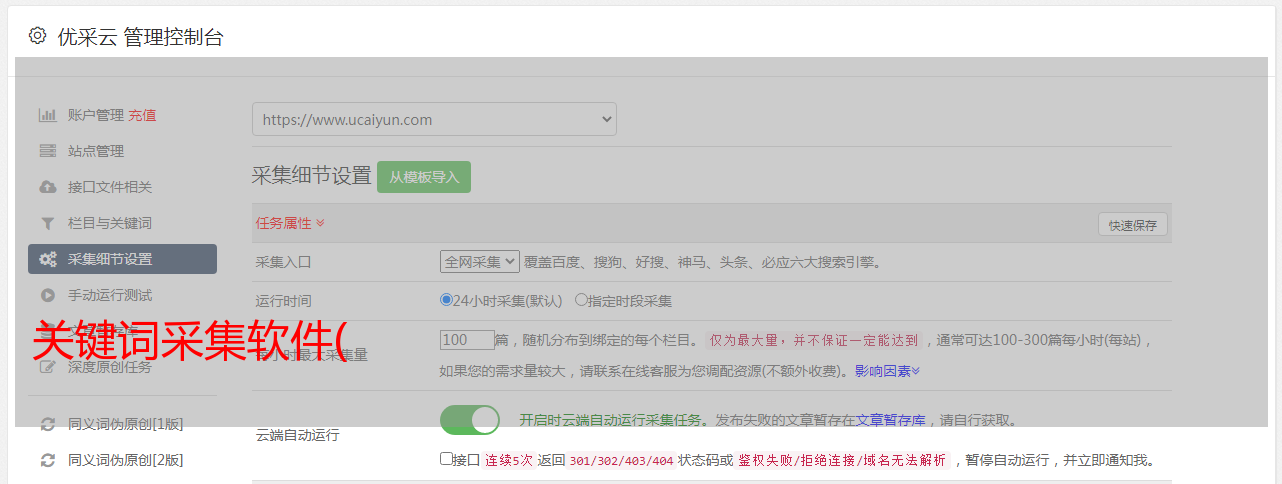
Task: Click the gears icon for 采集细节设置
Action: coord(47,259)
